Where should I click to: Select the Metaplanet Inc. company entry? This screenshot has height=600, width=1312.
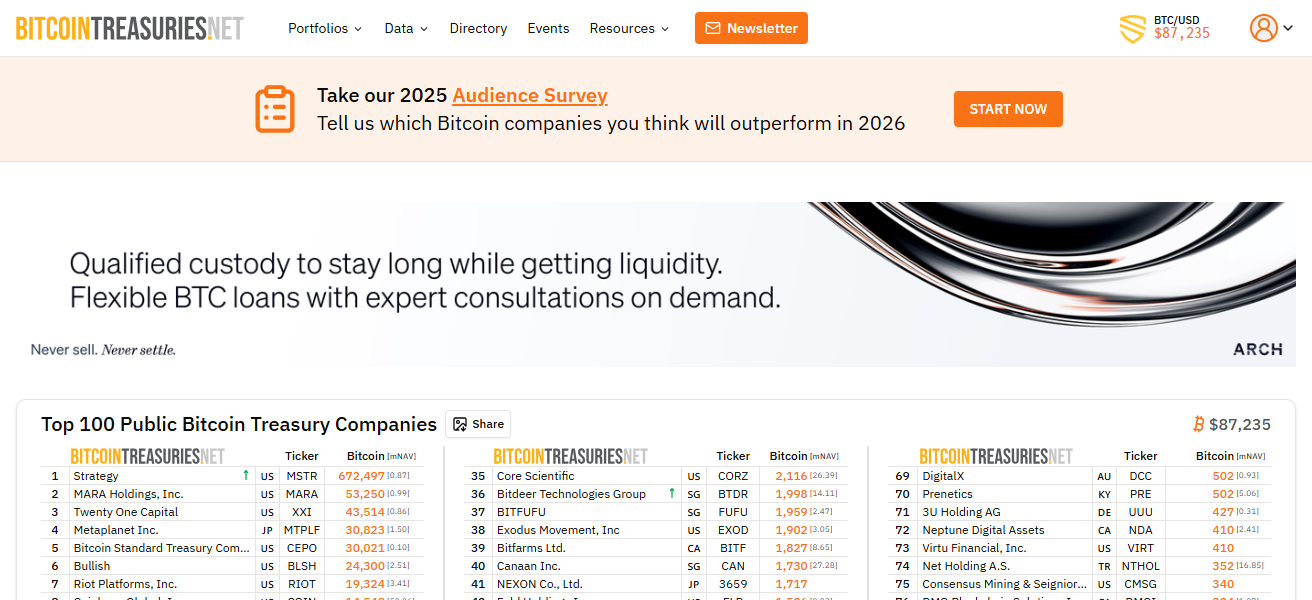point(116,530)
